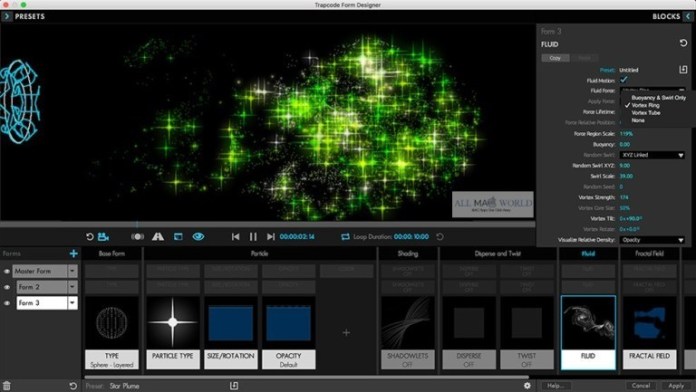The image size is (696, 392).
Task: Click the Random Seed value 0
Action: coord(621,187)
